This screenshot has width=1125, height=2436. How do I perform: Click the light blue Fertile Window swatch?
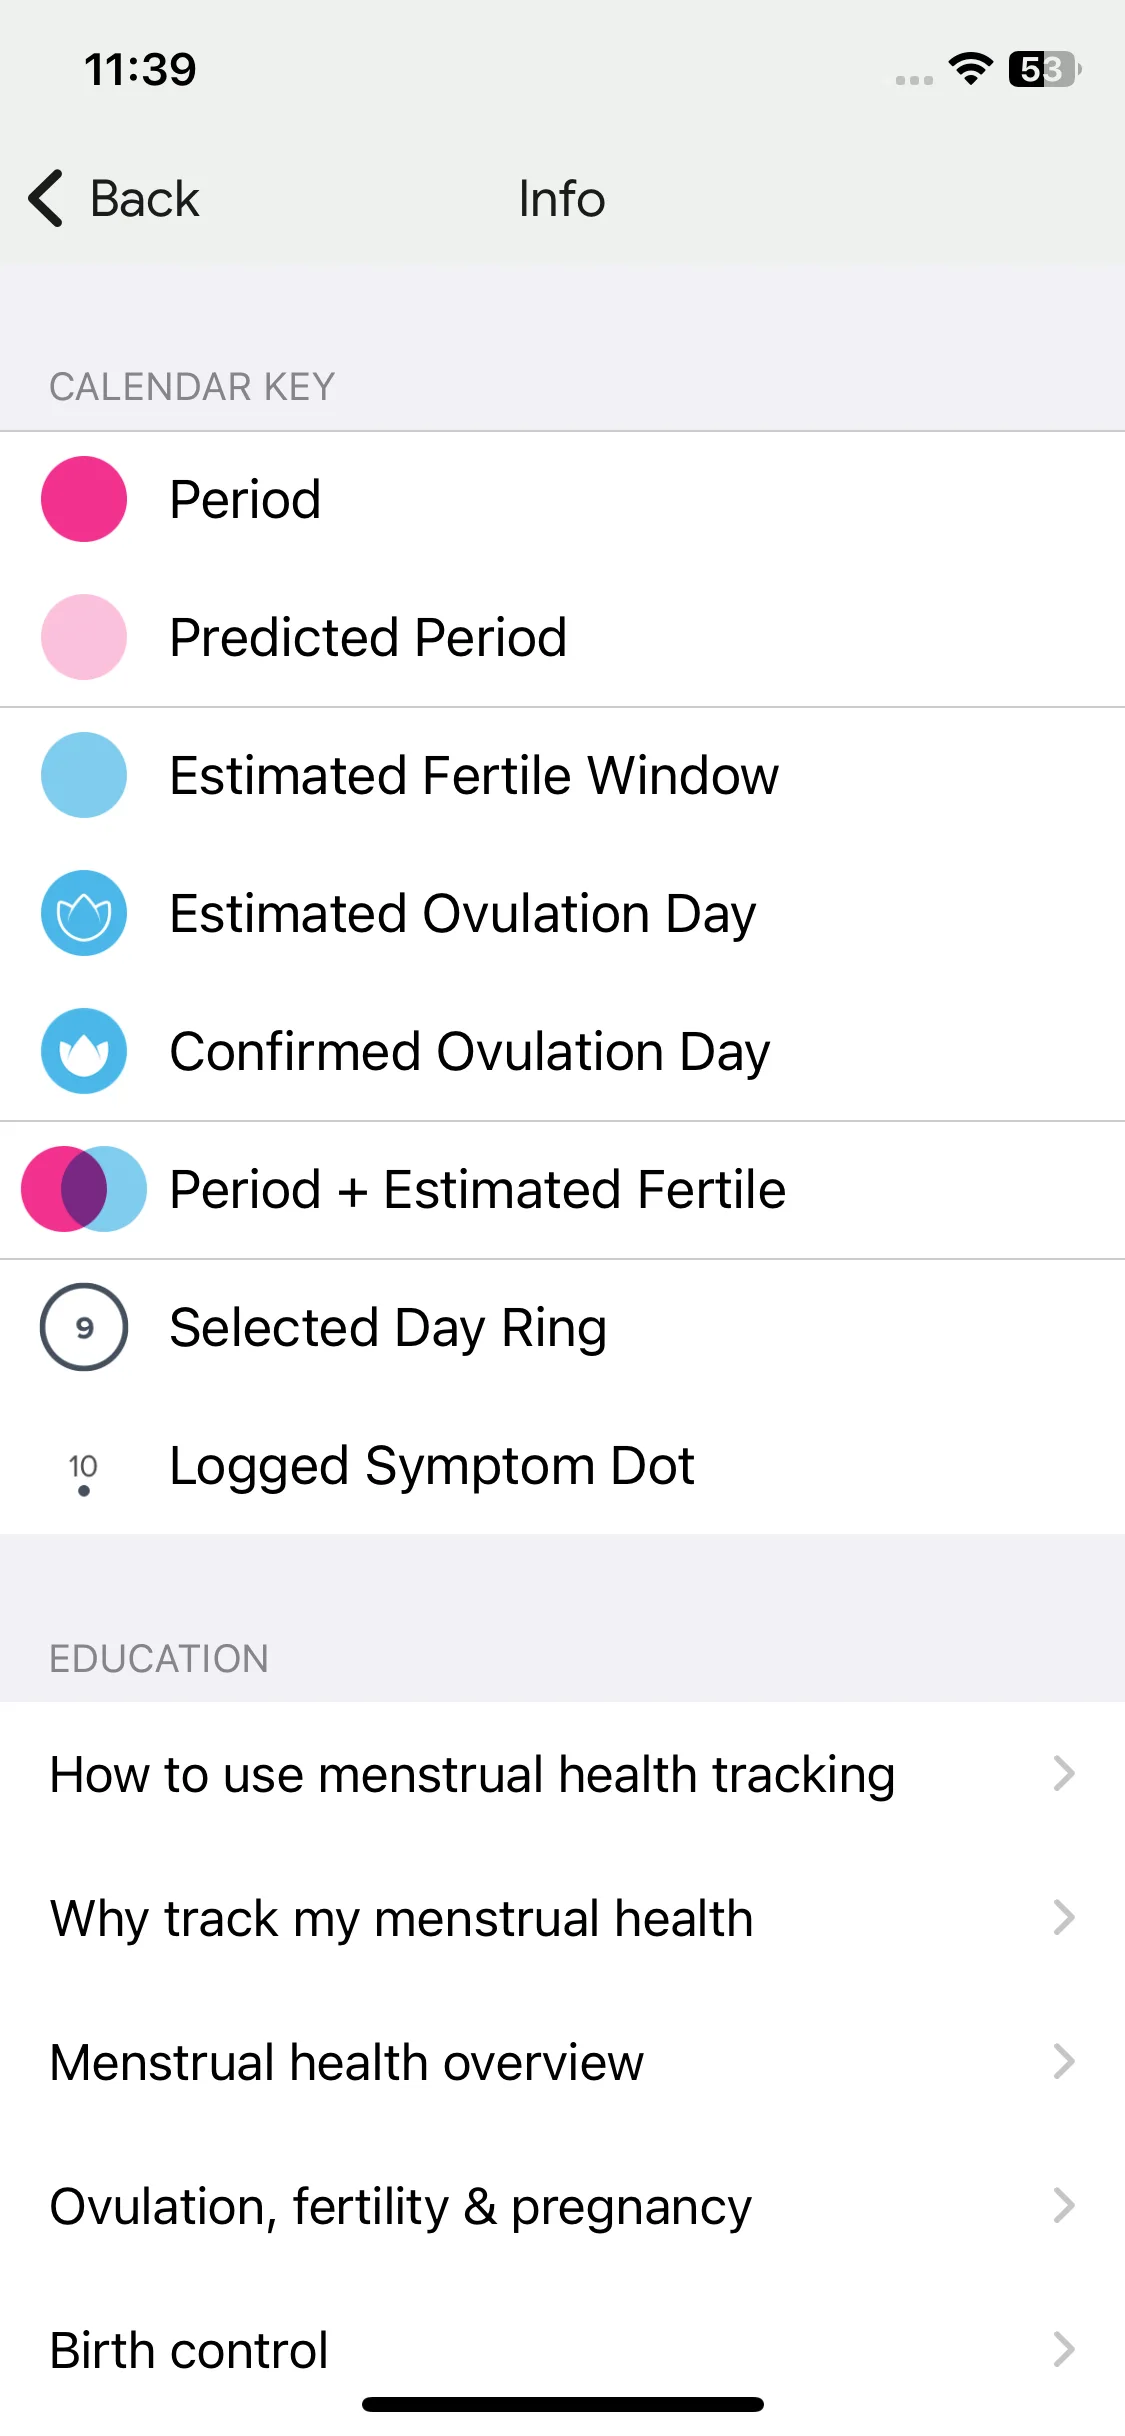point(84,775)
